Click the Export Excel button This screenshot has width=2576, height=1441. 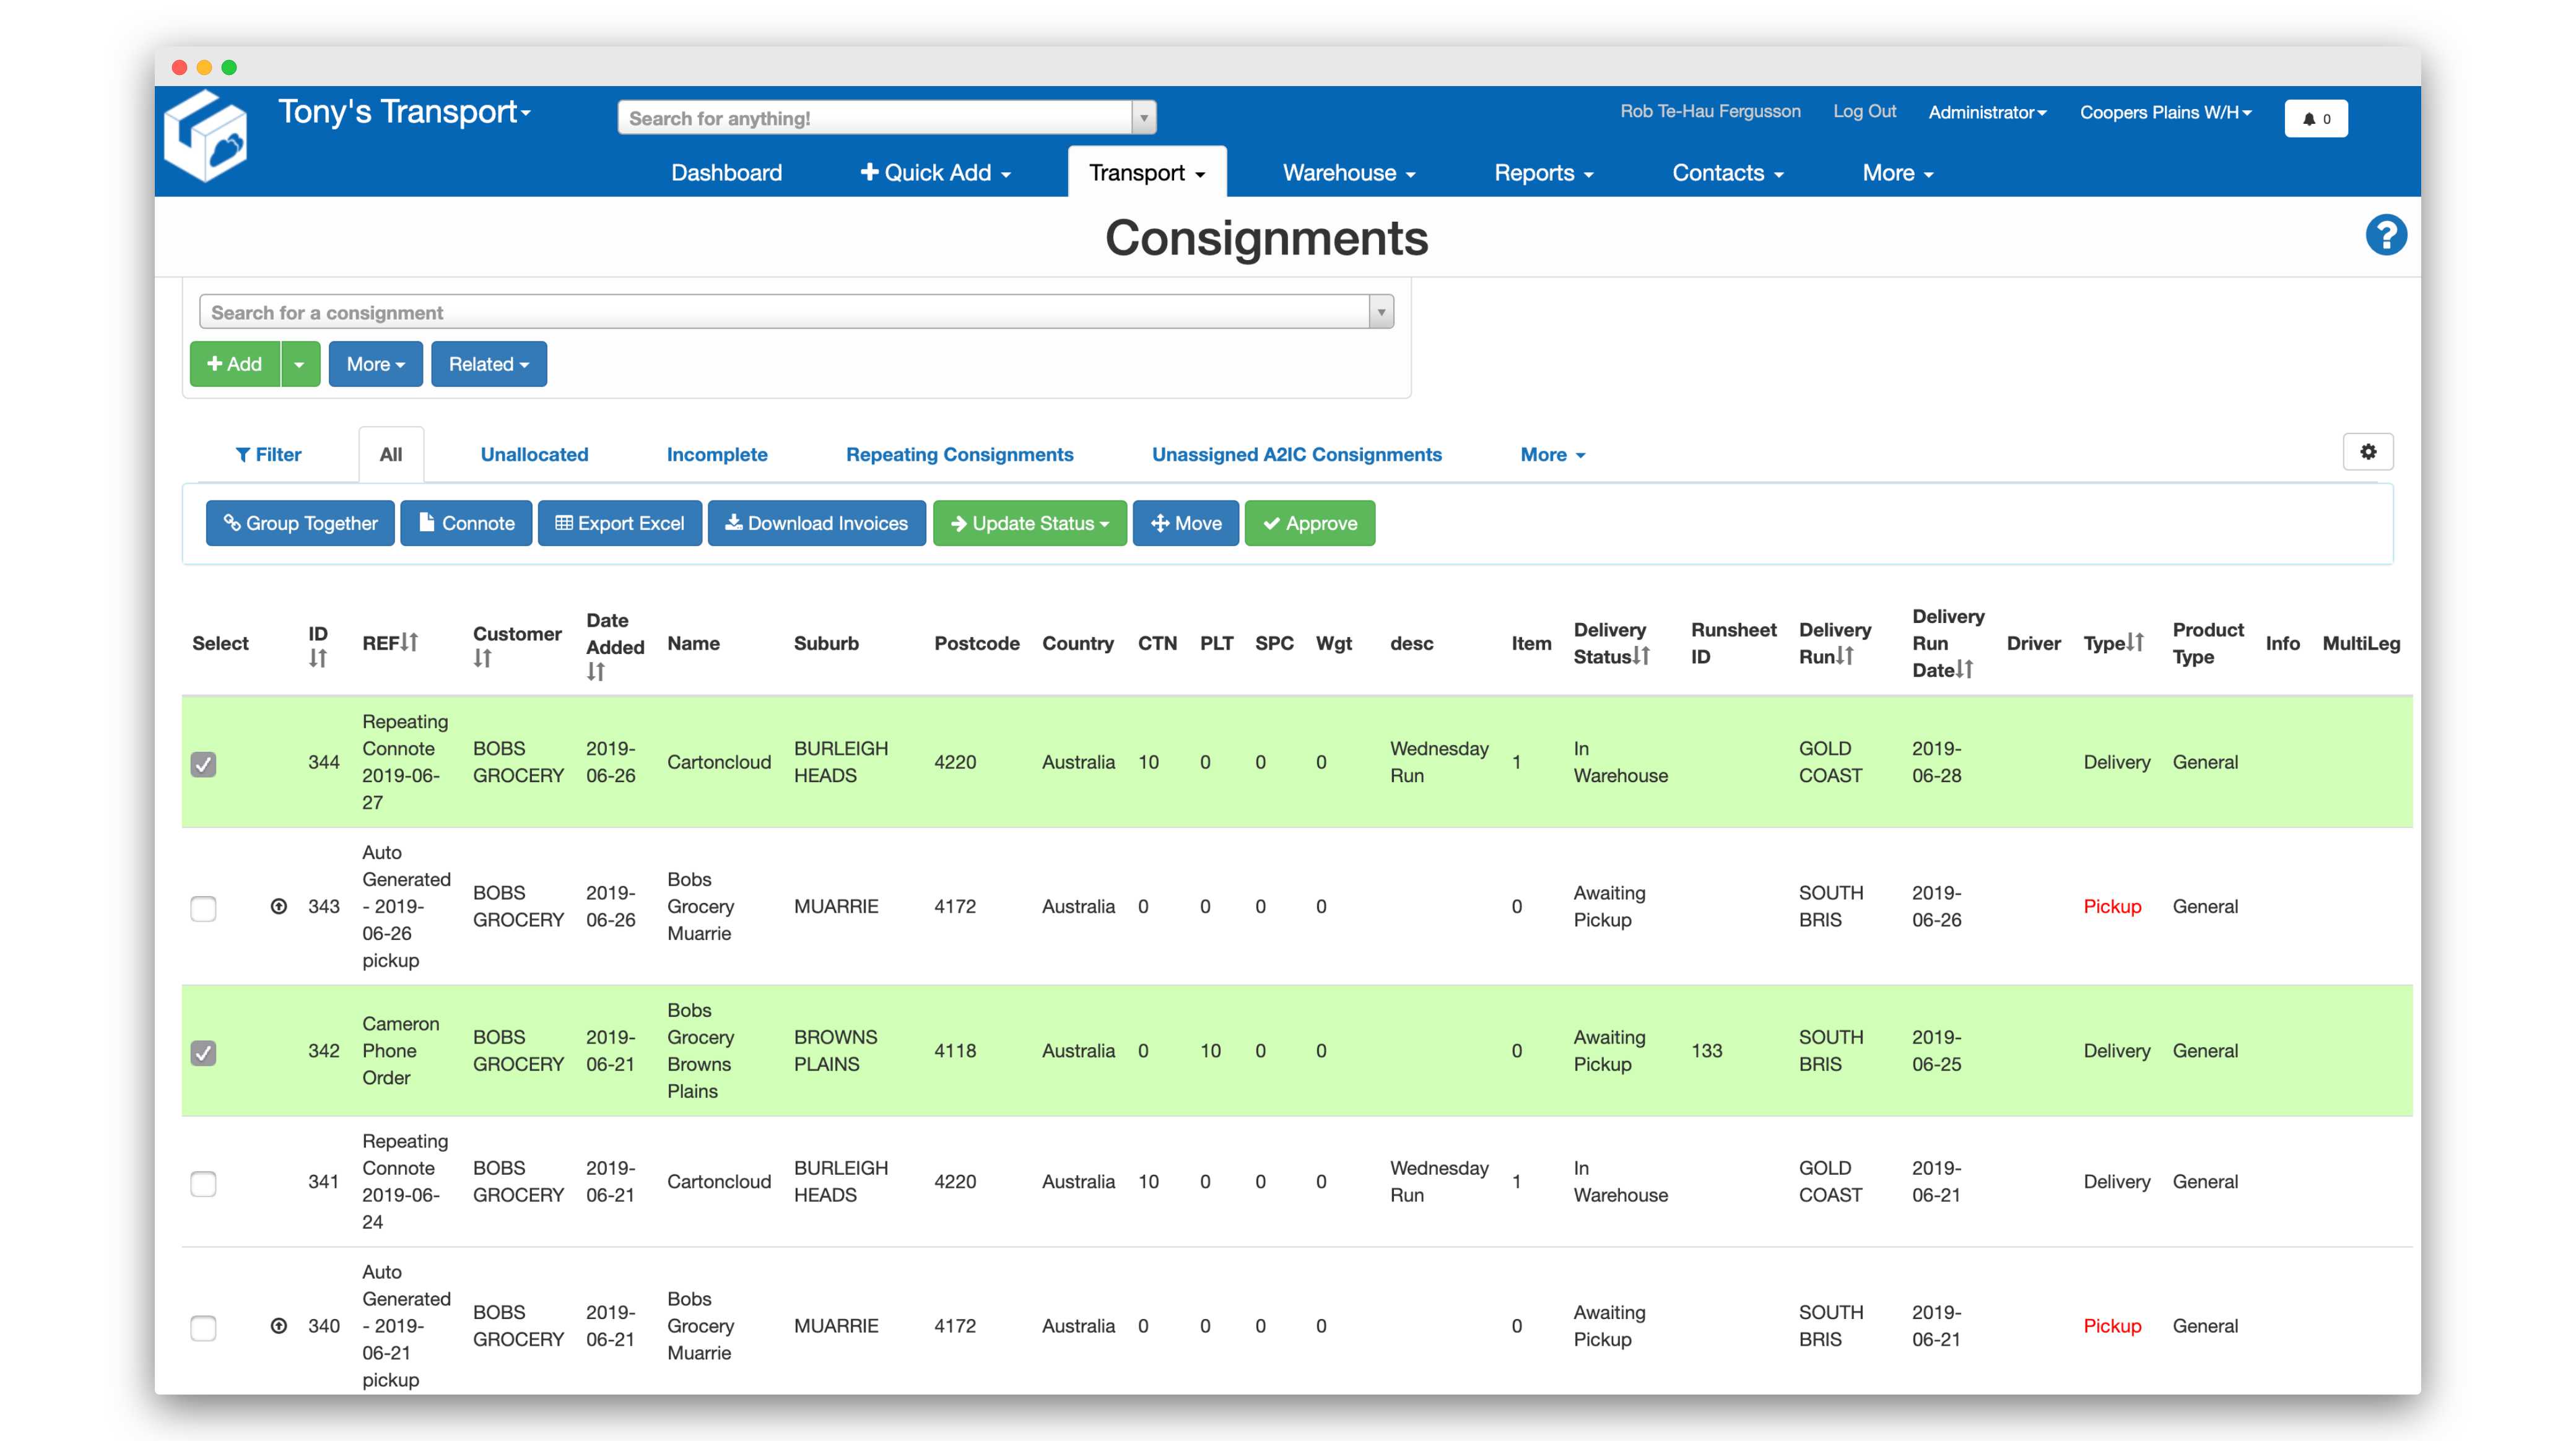pos(620,523)
